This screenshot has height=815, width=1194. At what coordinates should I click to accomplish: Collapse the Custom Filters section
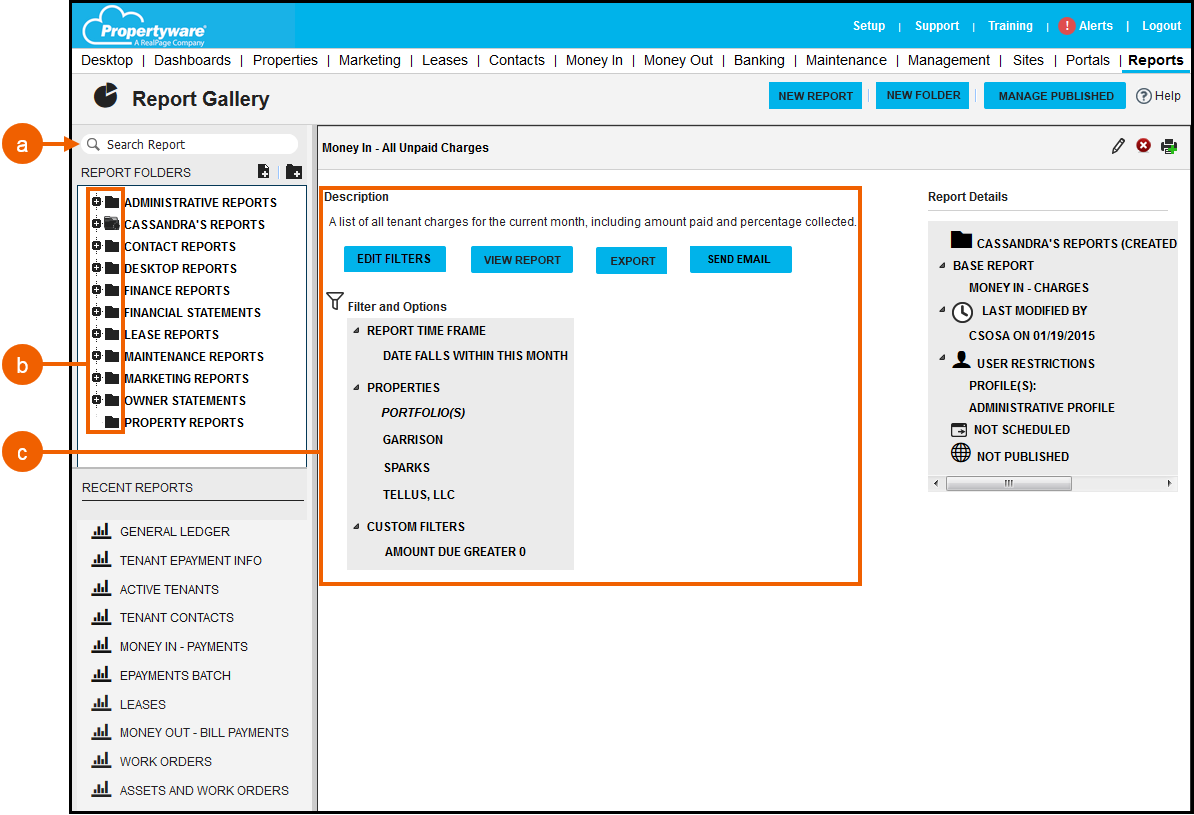tap(358, 527)
